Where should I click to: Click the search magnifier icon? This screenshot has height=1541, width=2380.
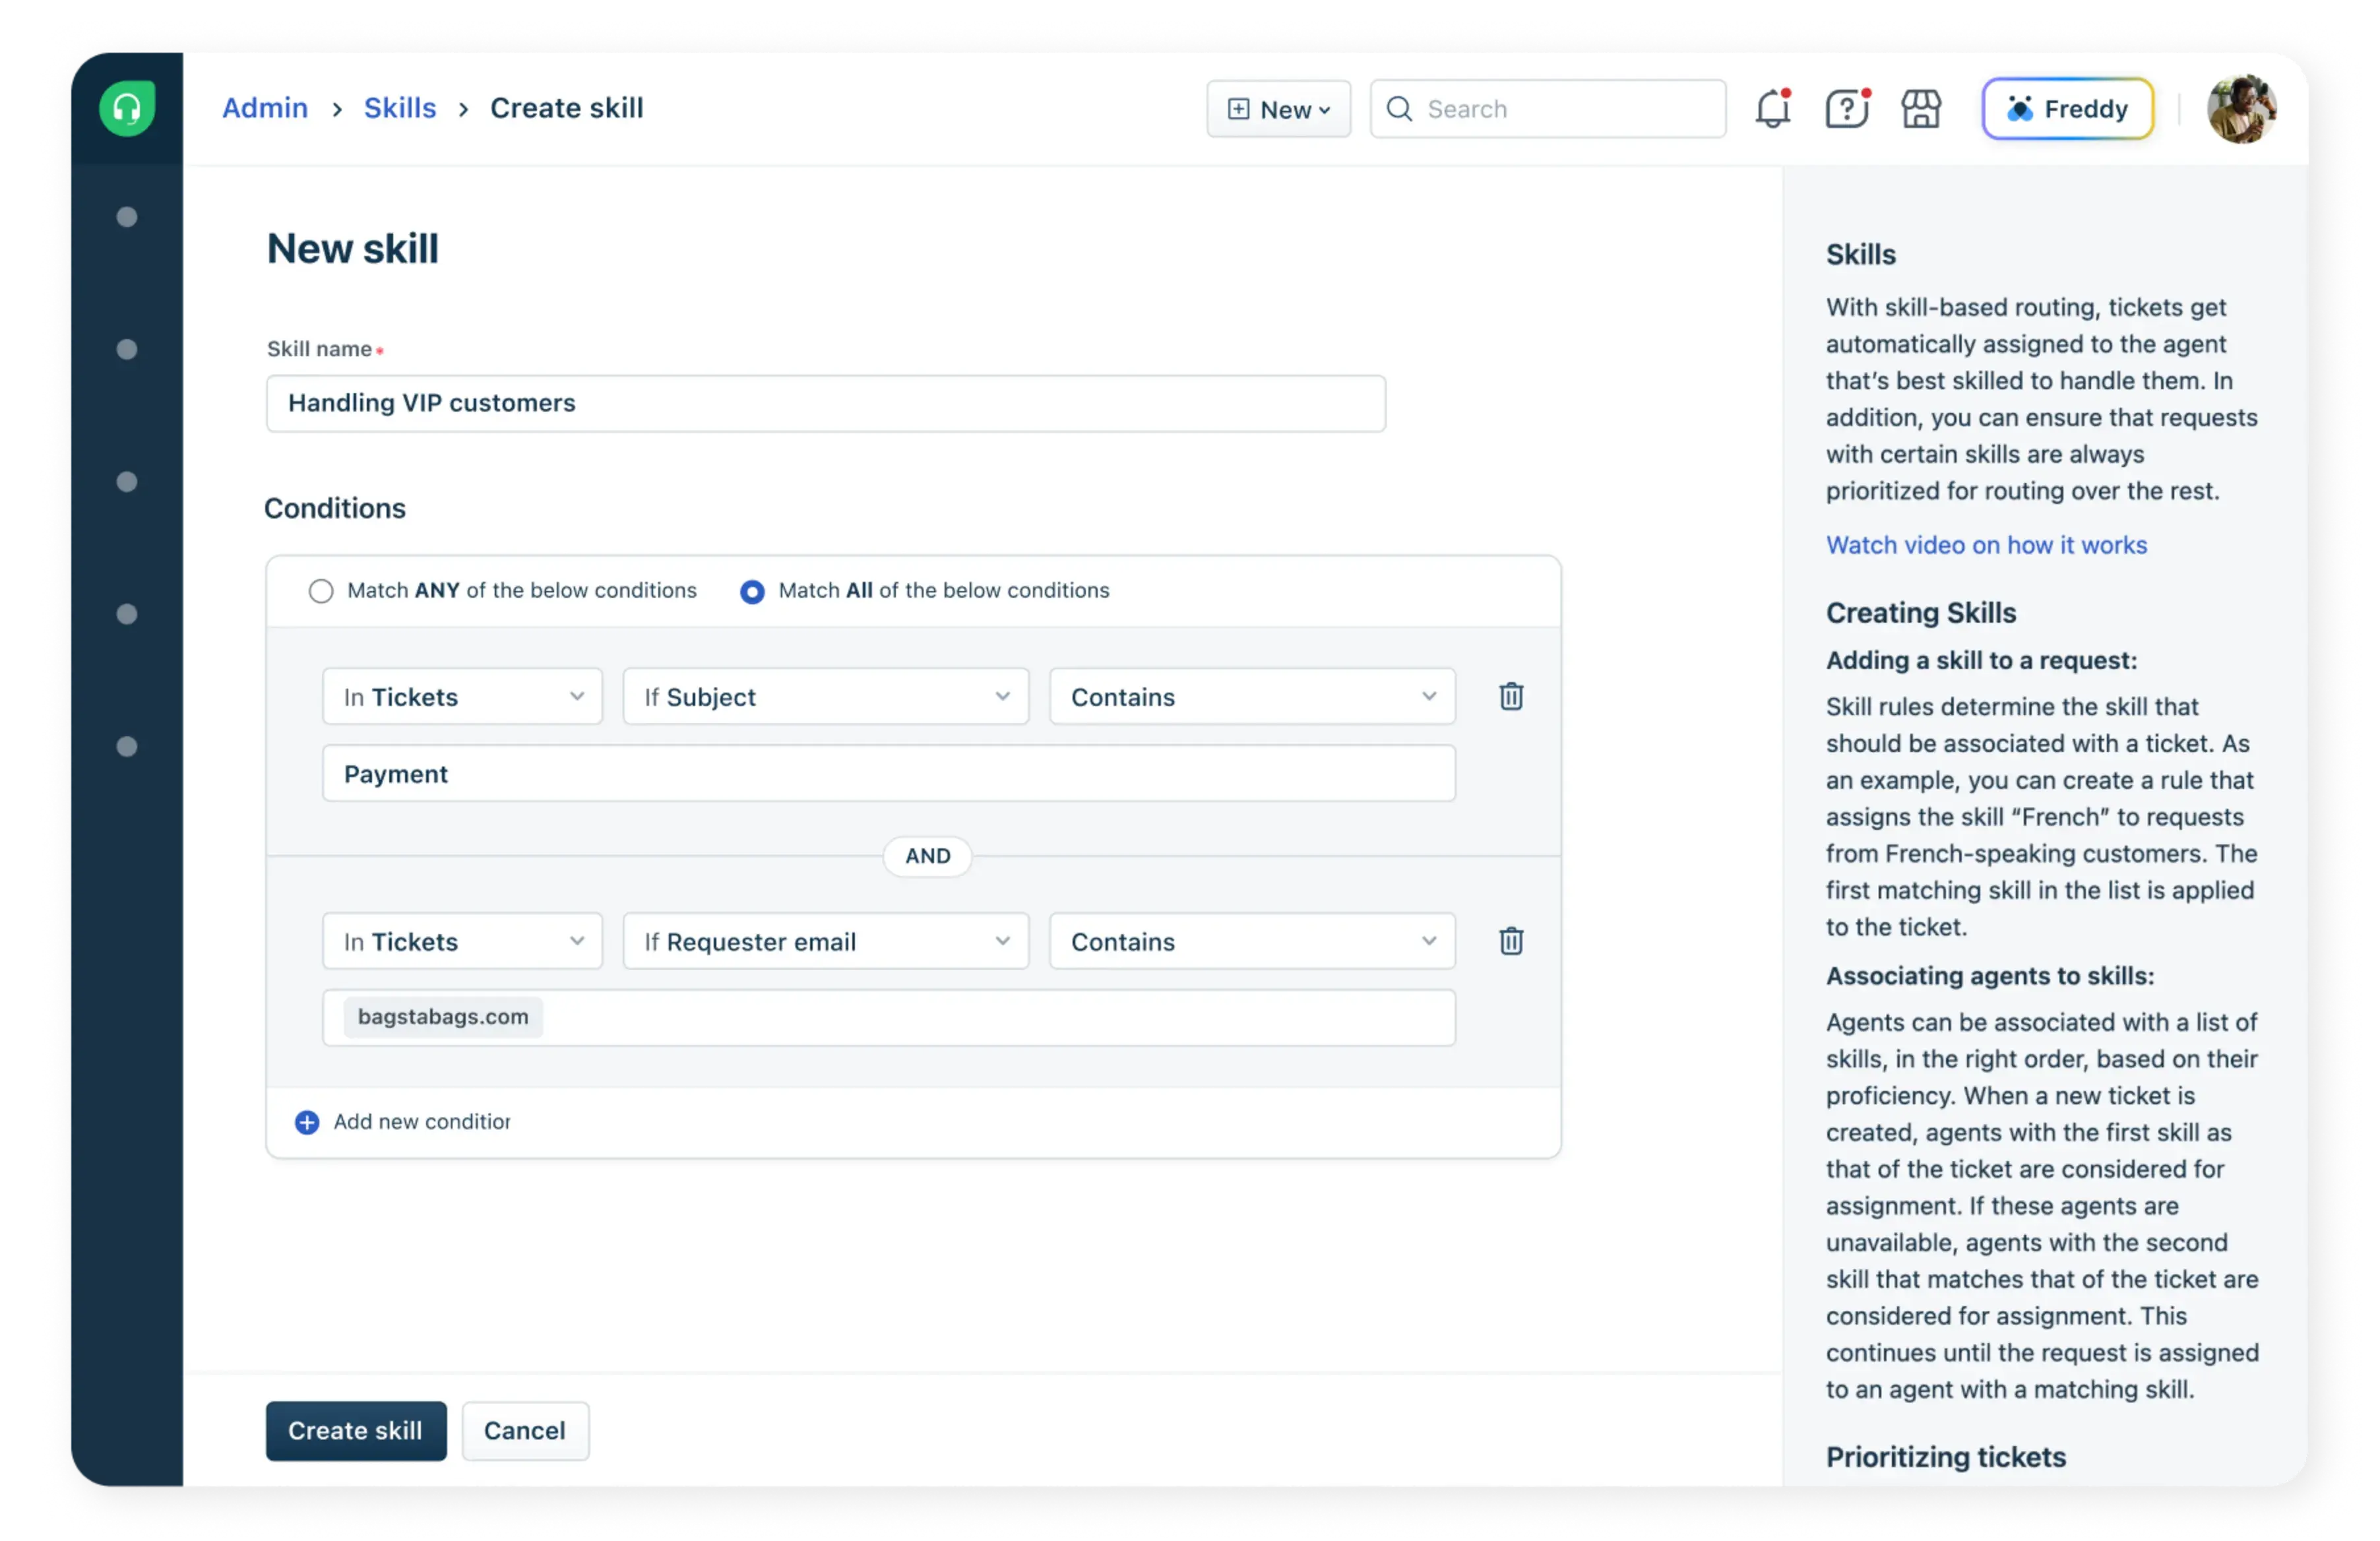(1399, 109)
